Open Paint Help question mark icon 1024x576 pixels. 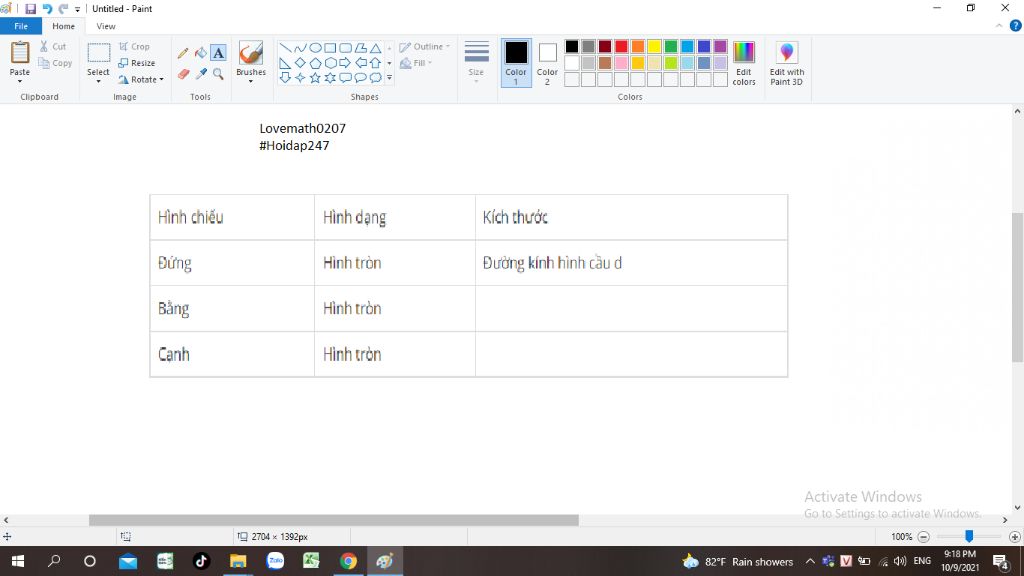point(1016,26)
